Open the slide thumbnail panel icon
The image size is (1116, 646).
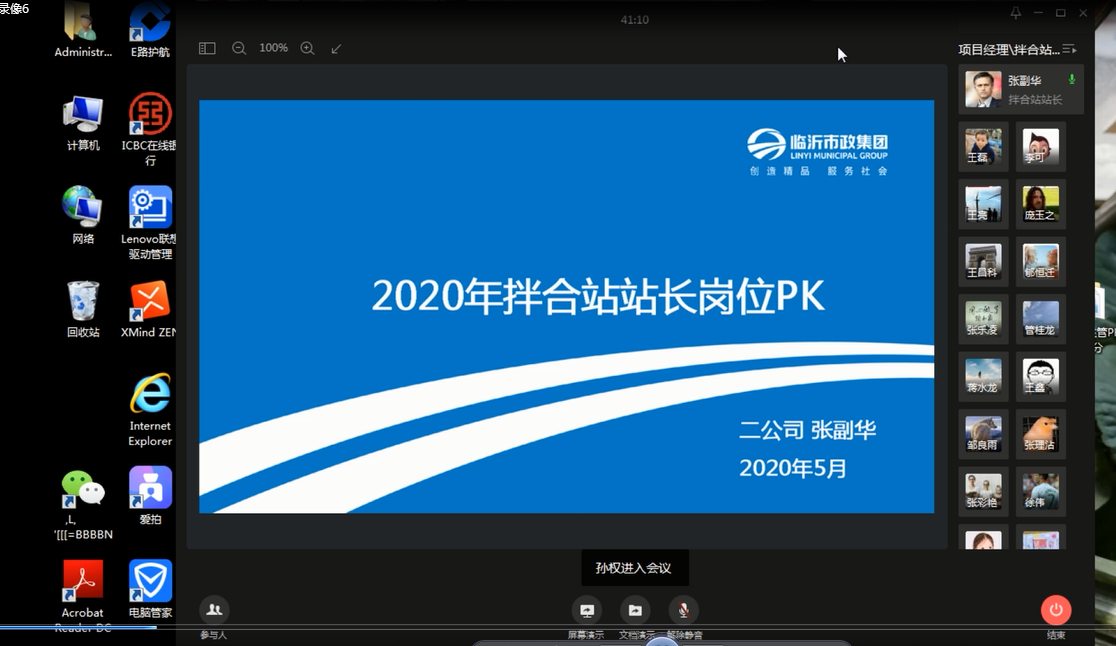pos(207,47)
